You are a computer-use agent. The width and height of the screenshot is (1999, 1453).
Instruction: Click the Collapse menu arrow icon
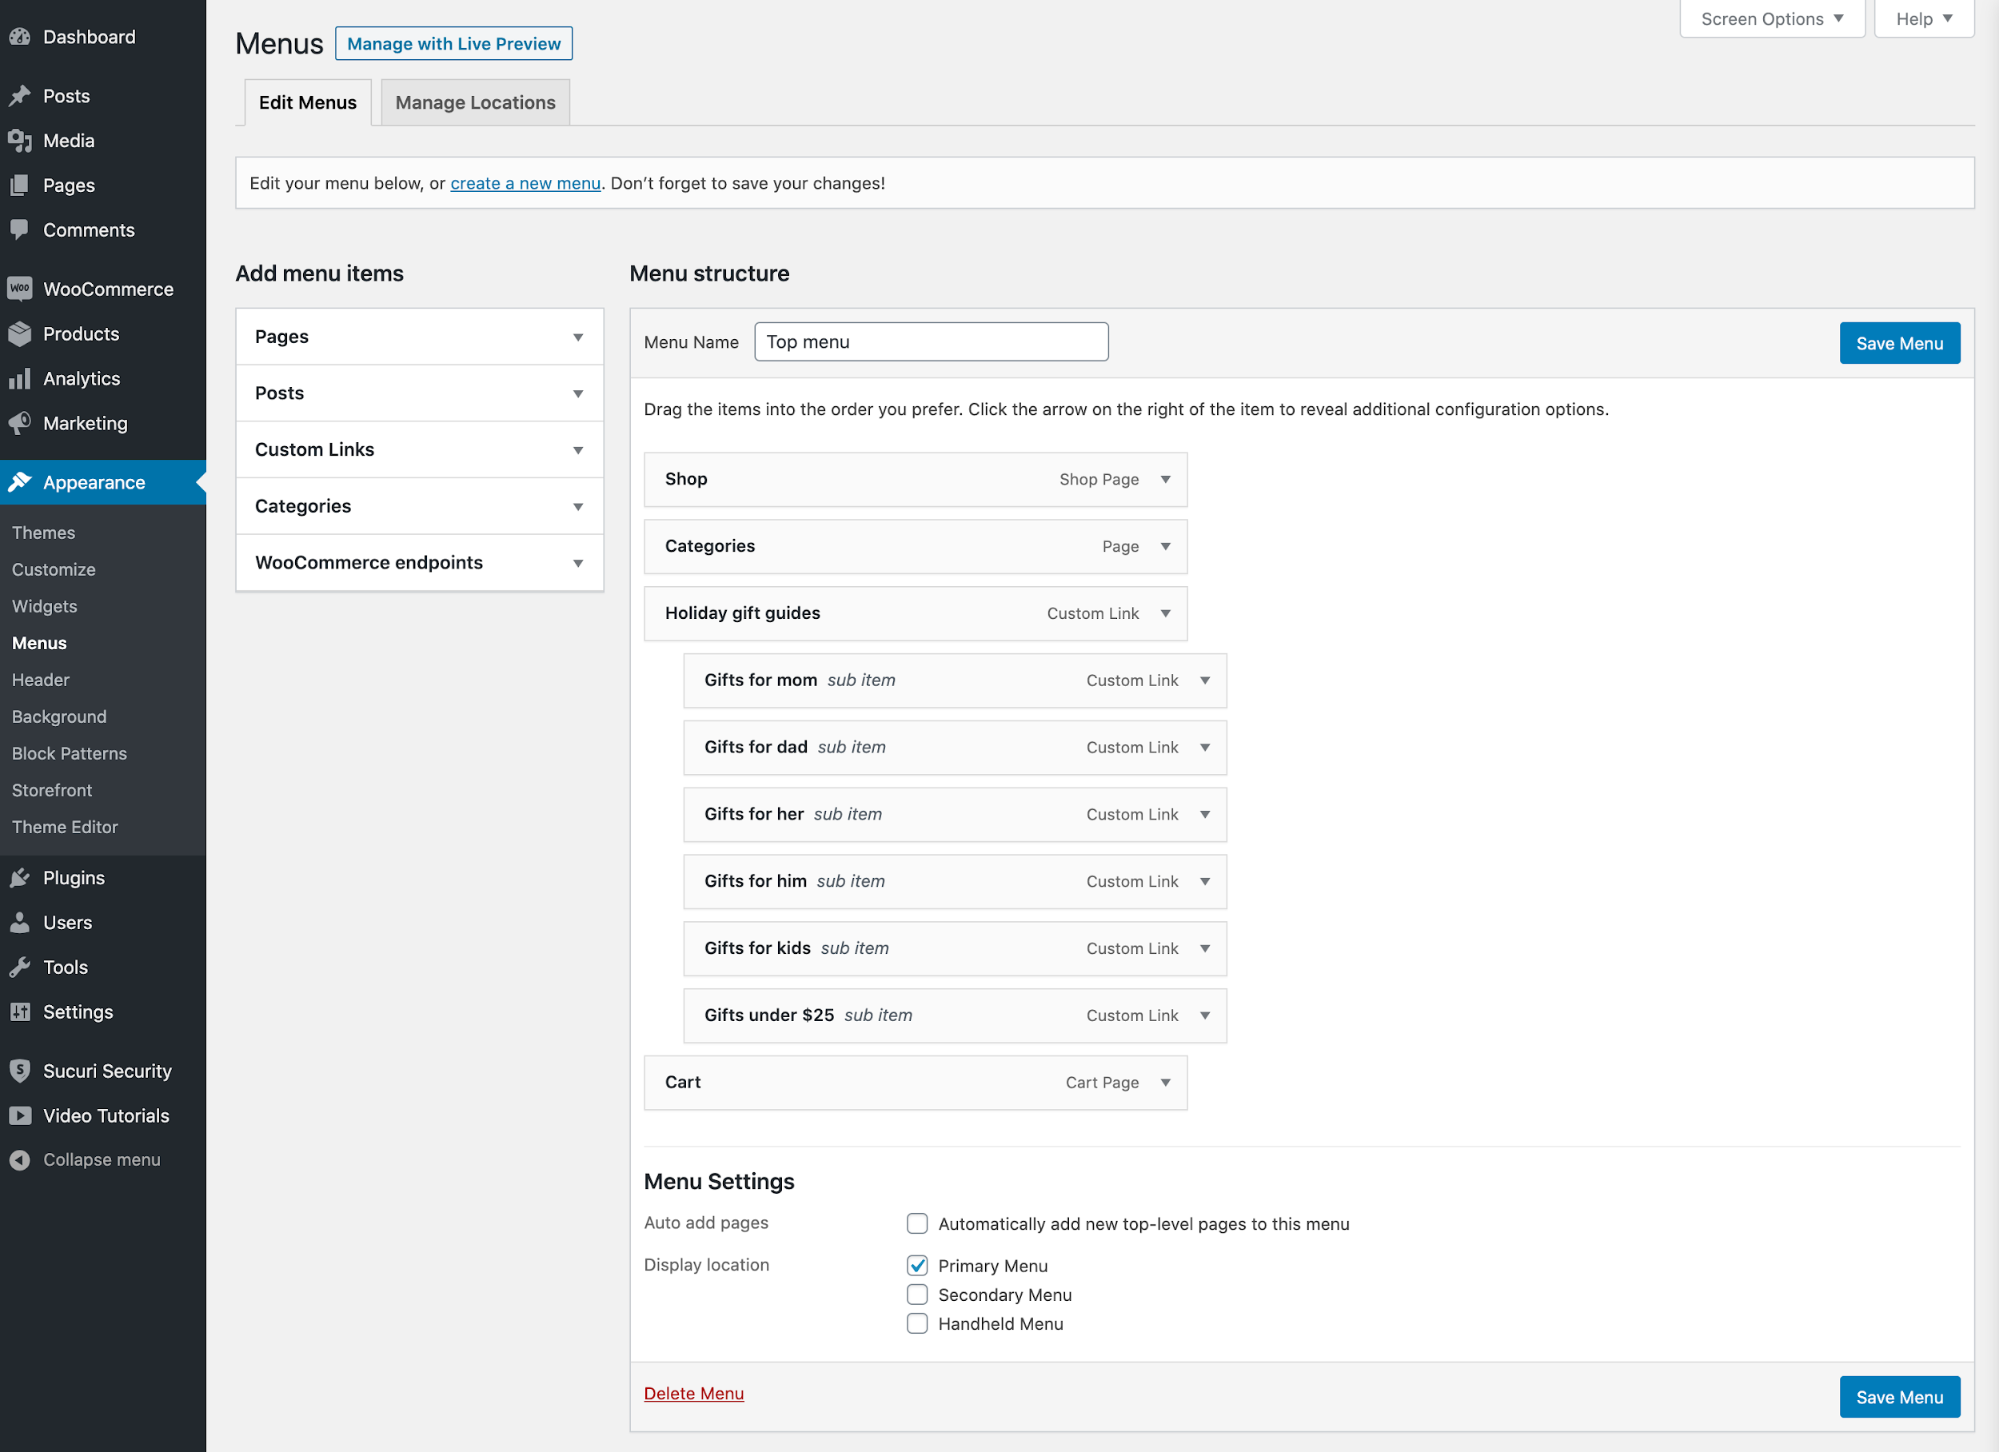coord(20,1160)
